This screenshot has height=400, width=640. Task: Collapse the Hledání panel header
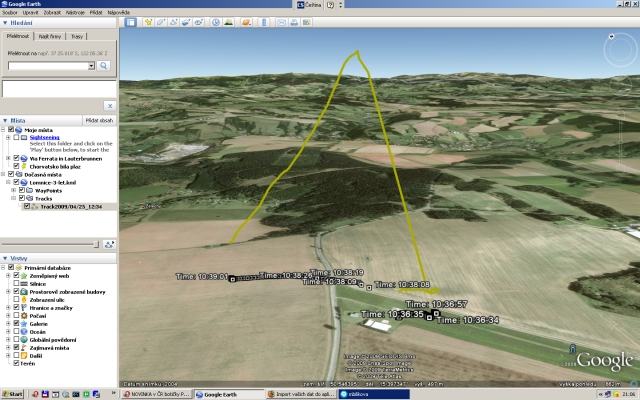[x=6, y=21]
